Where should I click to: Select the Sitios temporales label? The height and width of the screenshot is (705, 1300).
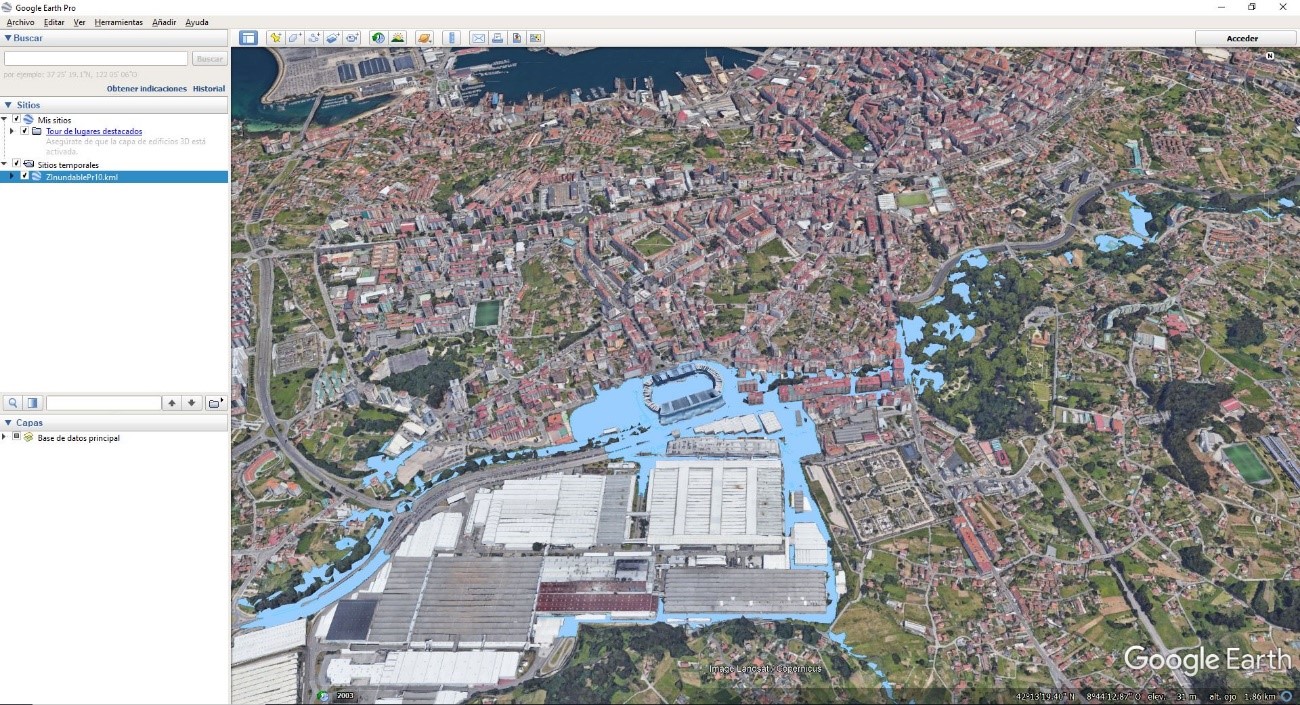pyautogui.click(x=68, y=165)
